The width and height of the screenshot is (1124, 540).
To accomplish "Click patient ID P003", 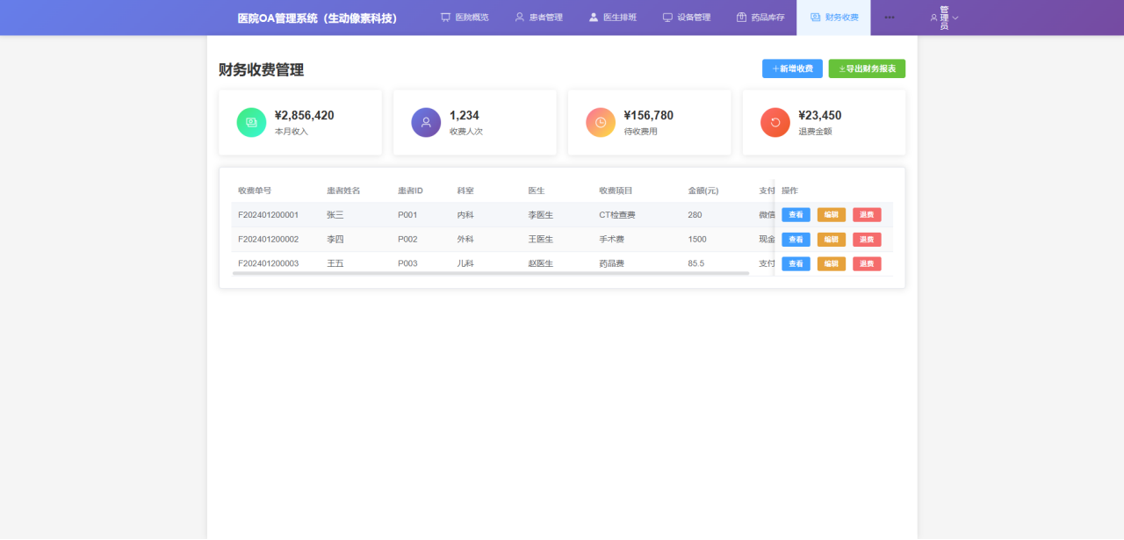I will [x=408, y=263].
